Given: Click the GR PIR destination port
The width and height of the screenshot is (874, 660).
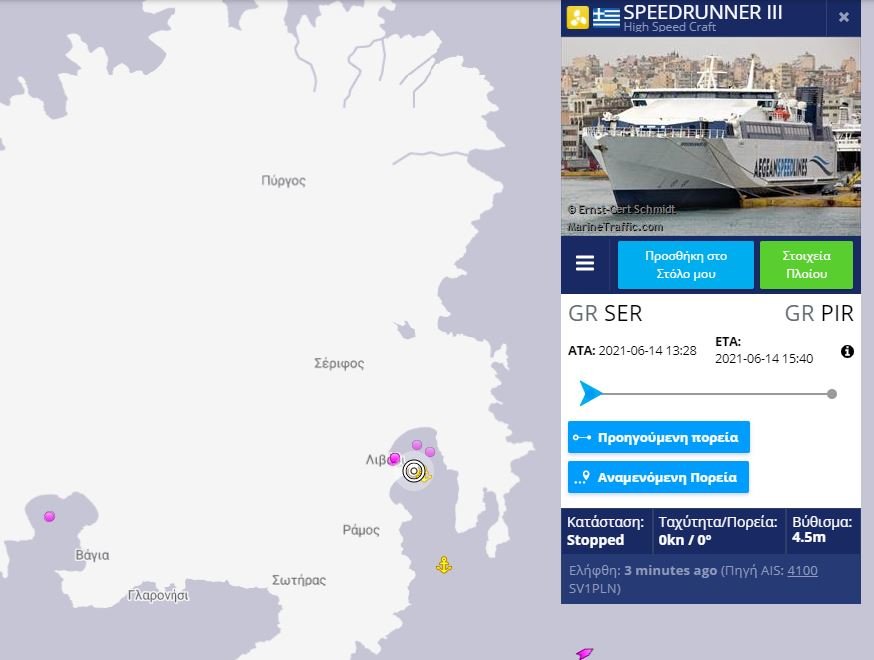Looking at the screenshot, I should [819, 313].
